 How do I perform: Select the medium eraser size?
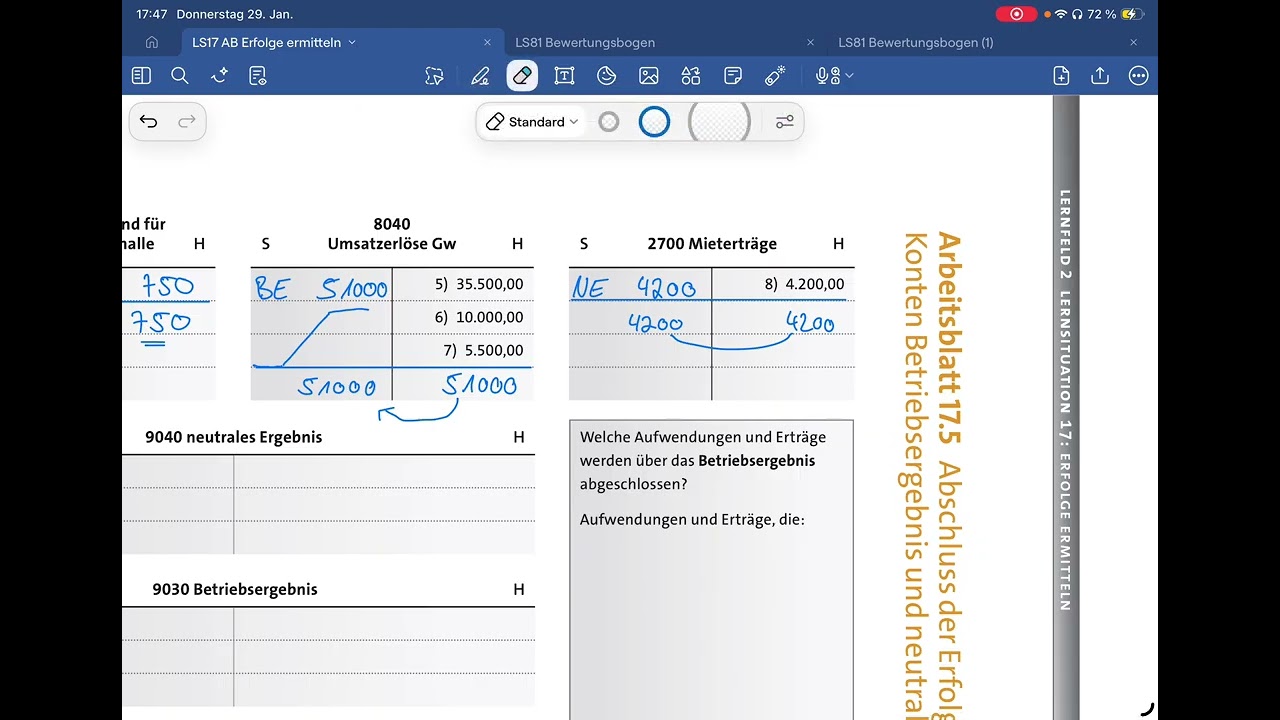click(x=654, y=122)
